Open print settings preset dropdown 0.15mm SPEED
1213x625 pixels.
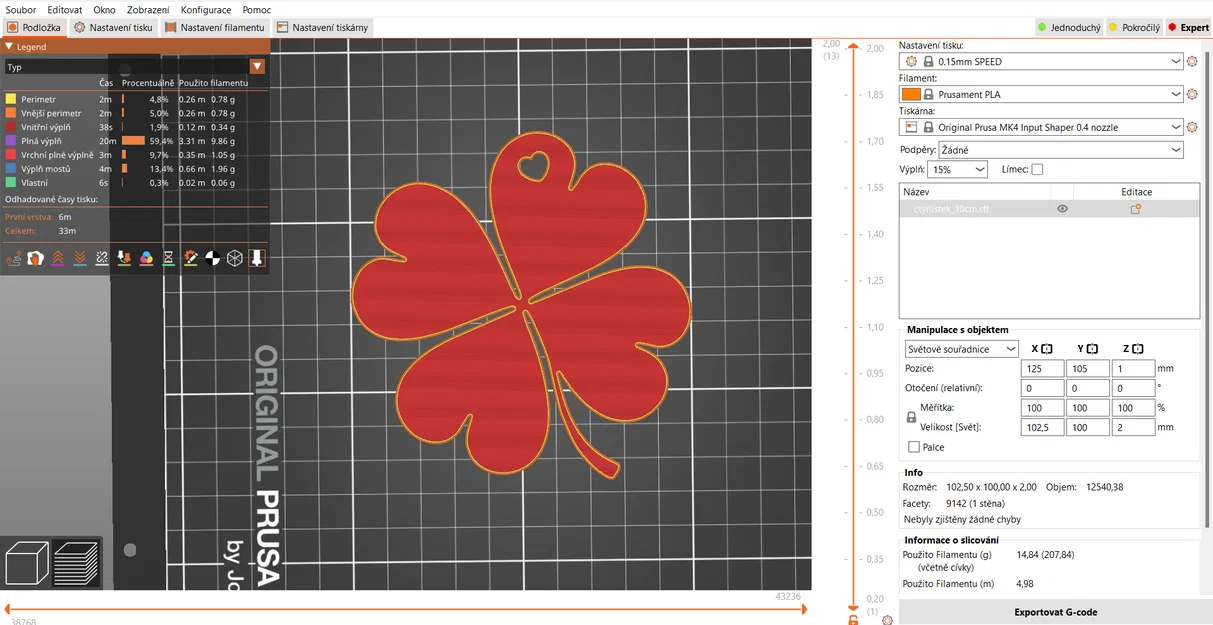[1042, 61]
